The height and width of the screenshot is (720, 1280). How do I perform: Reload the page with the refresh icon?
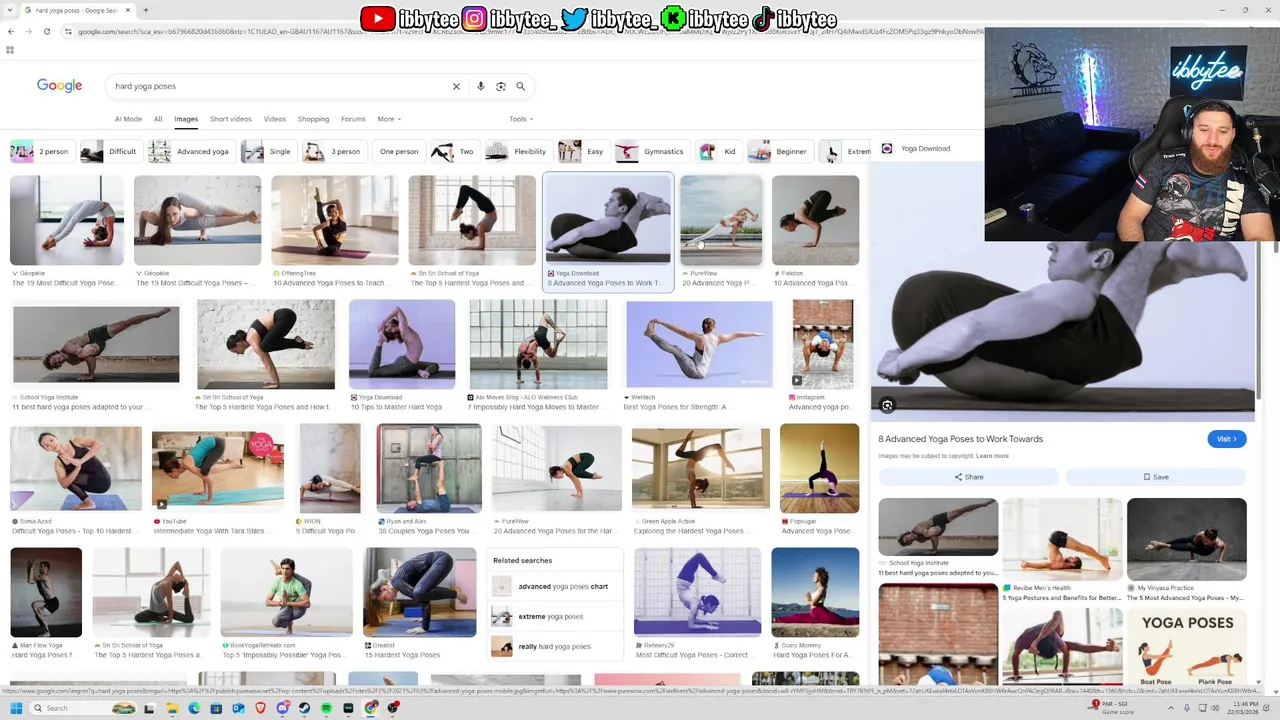tap(46, 31)
